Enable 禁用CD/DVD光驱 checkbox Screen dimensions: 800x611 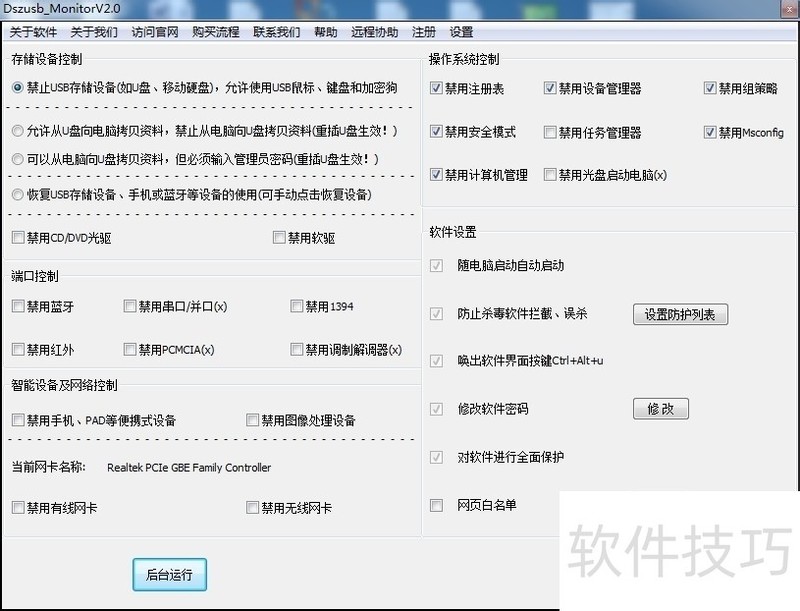(18, 238)
